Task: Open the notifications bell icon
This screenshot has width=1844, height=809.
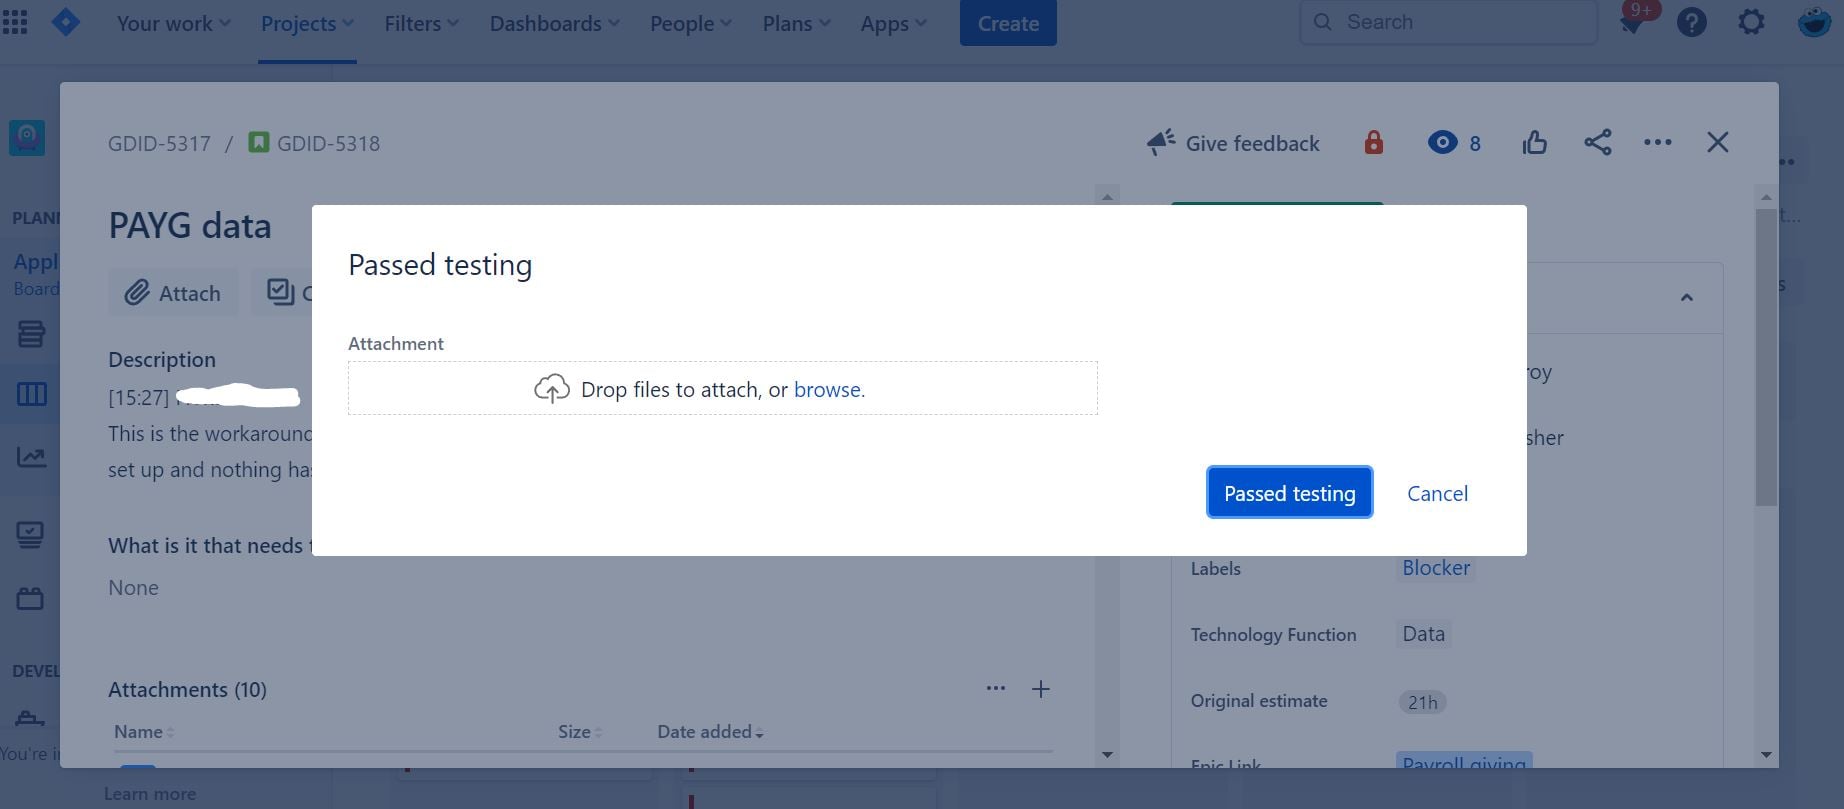Action: tap(1632, 22)
